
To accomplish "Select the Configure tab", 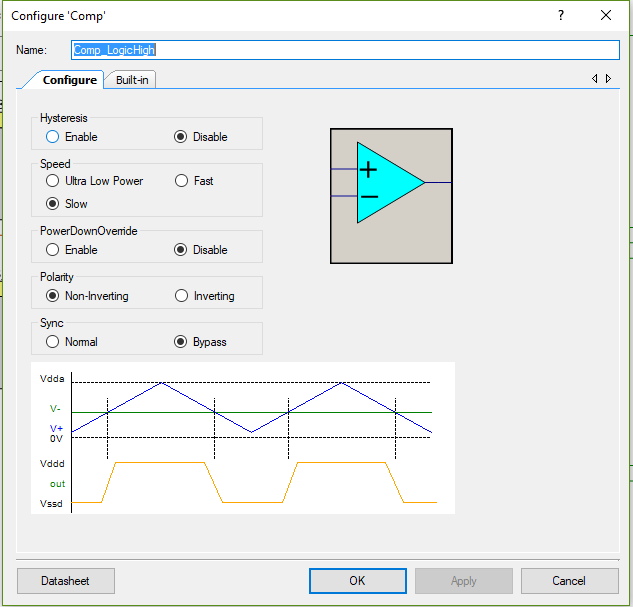I will pyautogui.click(x=69, y=80).
